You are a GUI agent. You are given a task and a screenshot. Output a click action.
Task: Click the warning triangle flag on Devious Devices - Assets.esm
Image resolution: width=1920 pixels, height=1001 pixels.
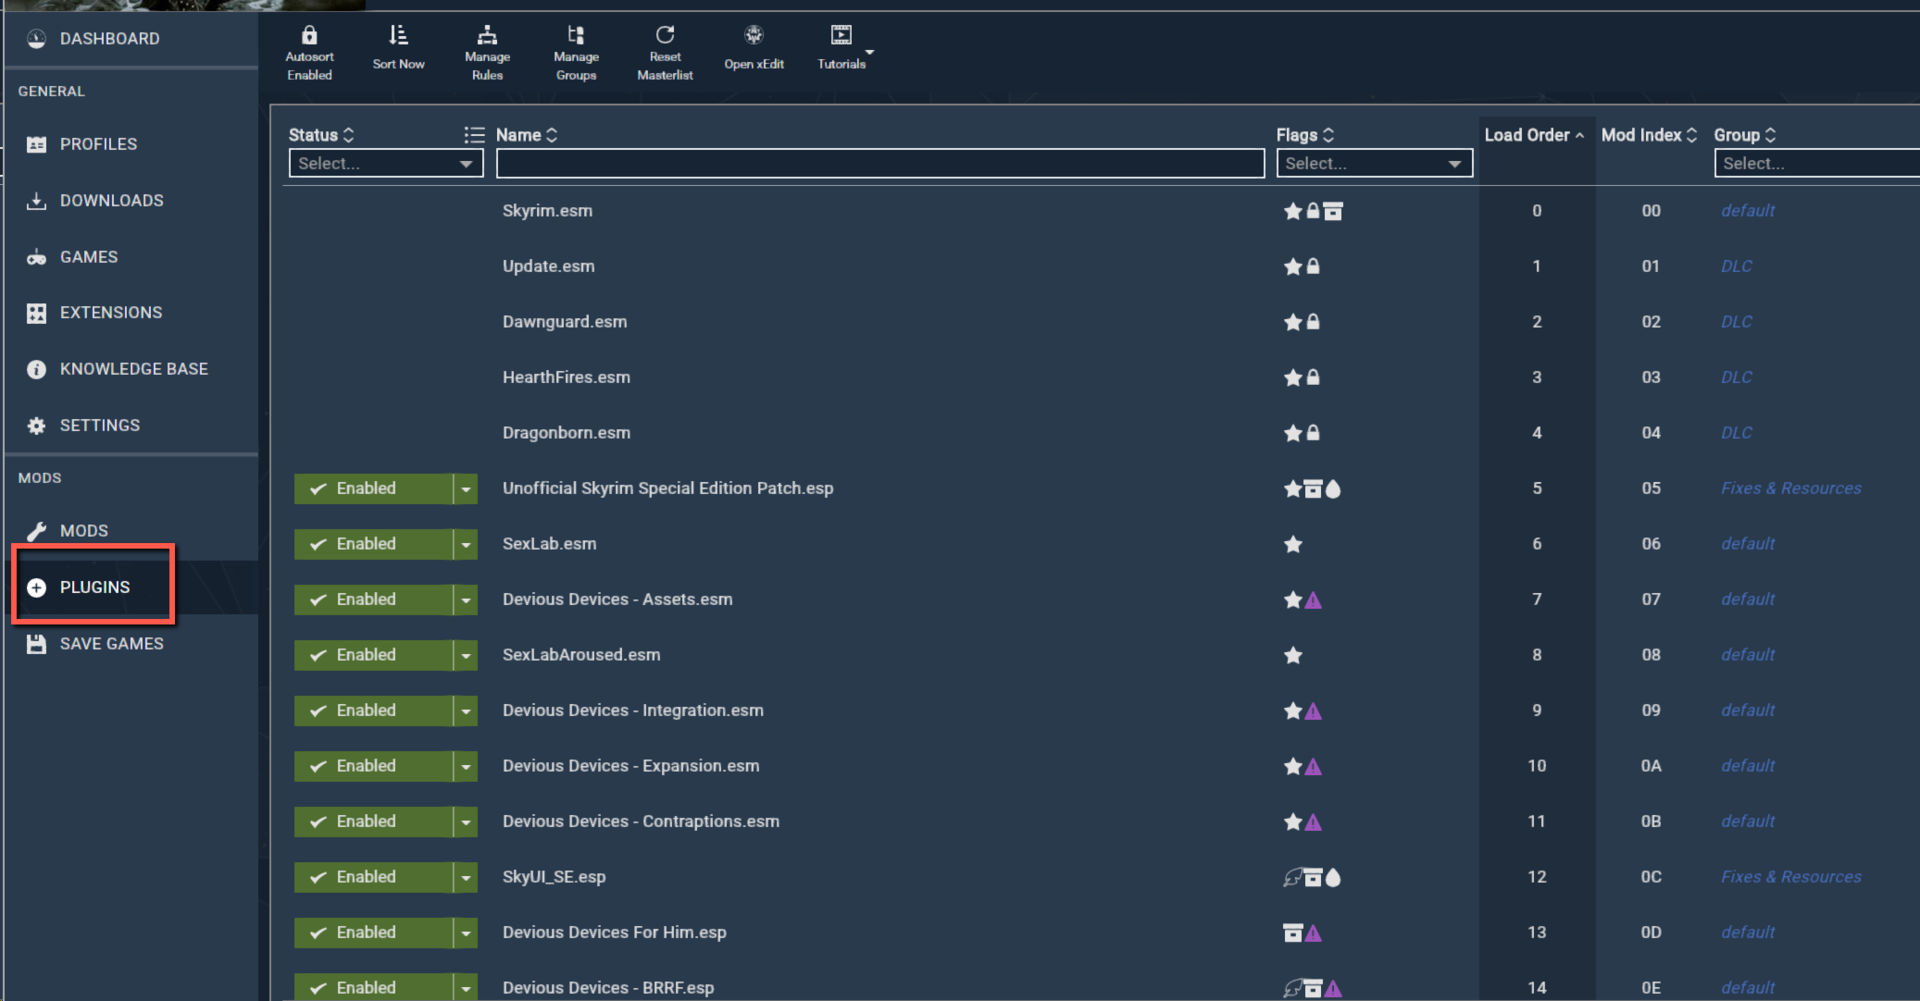[x=1313, y=600]
